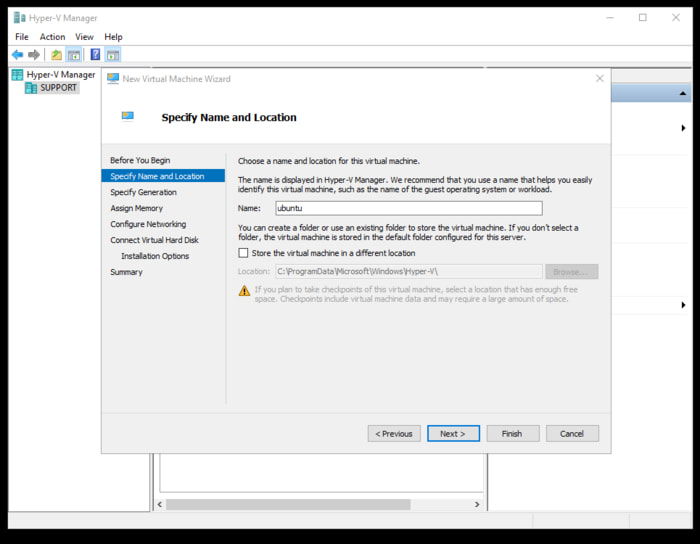Collapse the Actions pane section with the up arrow
The width and height of the screenshot is (700, 544).
[683, 93]
